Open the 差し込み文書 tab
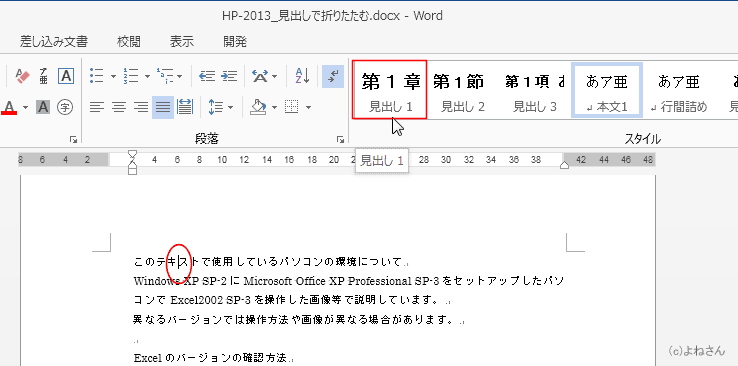Image resolution: width=738 pixels, height=366 pixels. pyautogui.click(x=54, y=42)
